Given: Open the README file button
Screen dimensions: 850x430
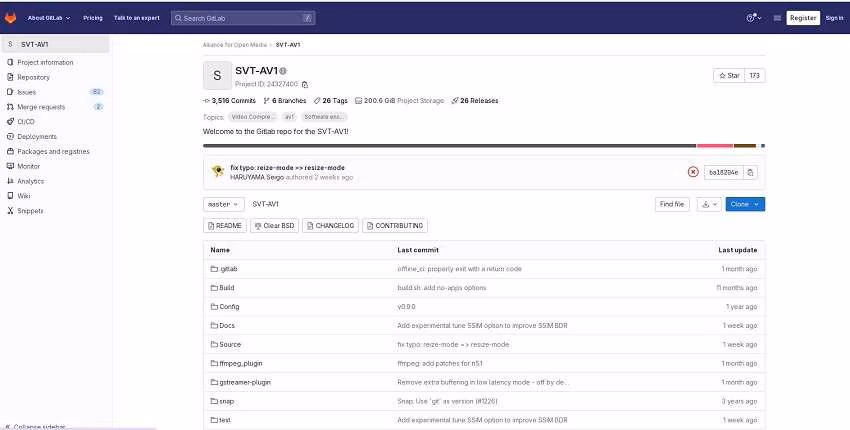Looking at the screenshot, I should click(x=225, y=226).
